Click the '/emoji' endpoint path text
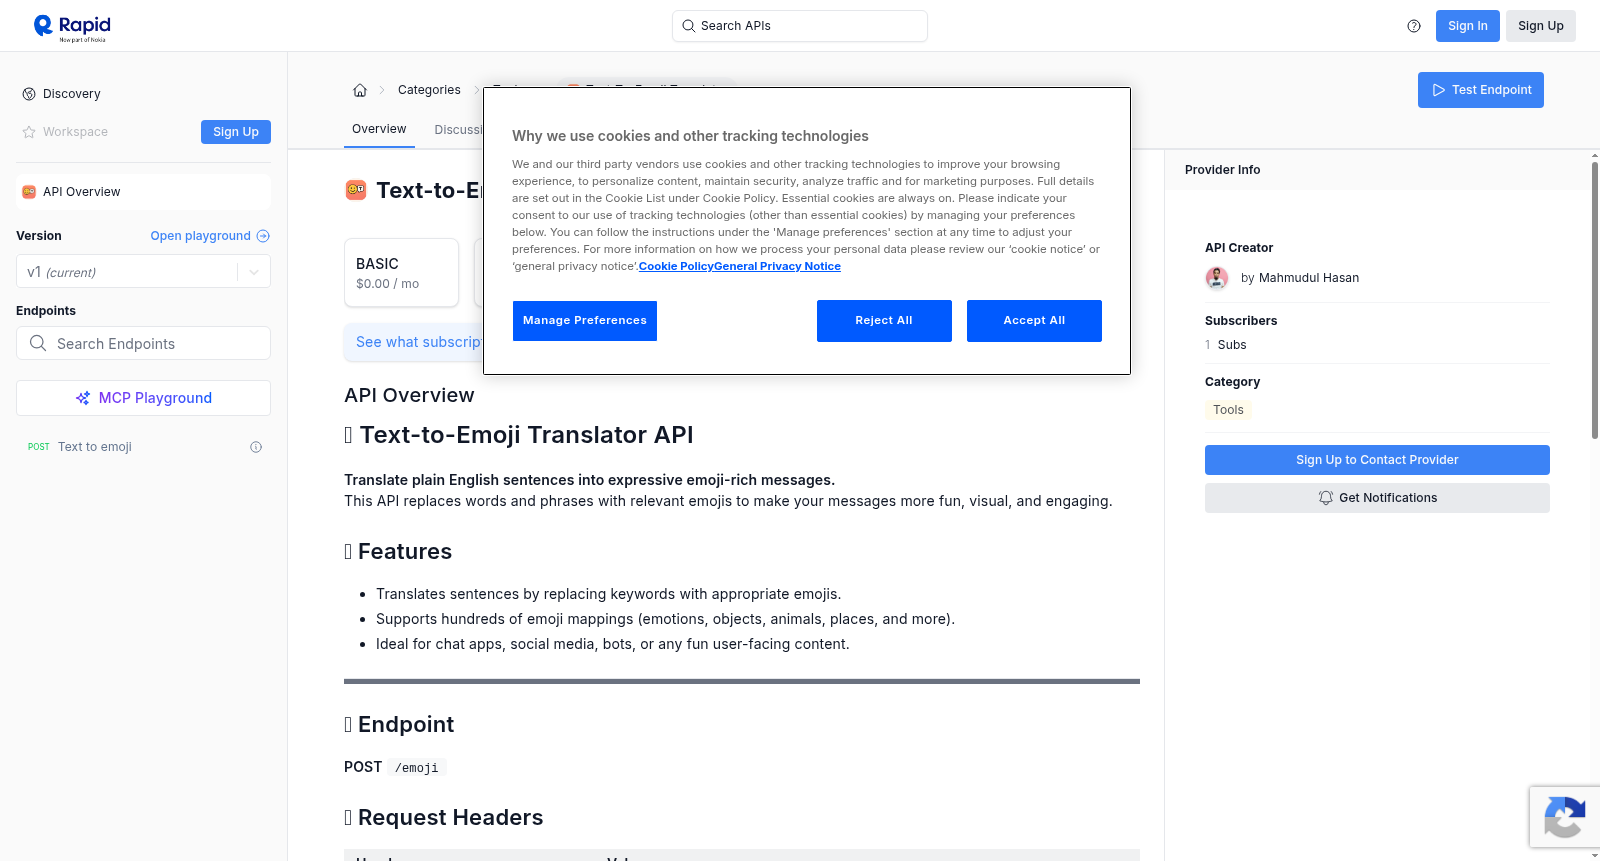Screen dimensions: 1600x861 [x=416, y=768]
